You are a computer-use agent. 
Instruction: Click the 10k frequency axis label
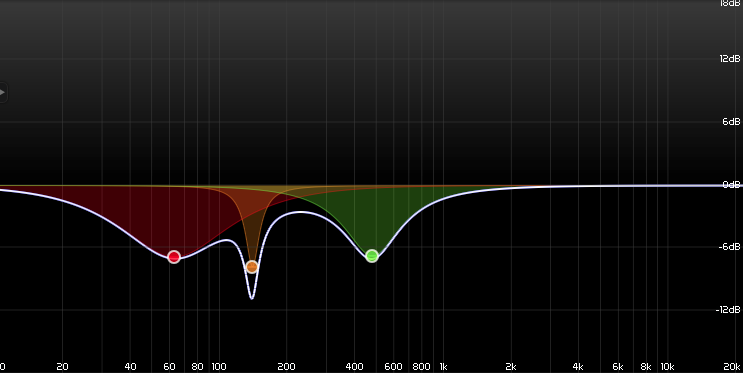click(x=667, y=367)
